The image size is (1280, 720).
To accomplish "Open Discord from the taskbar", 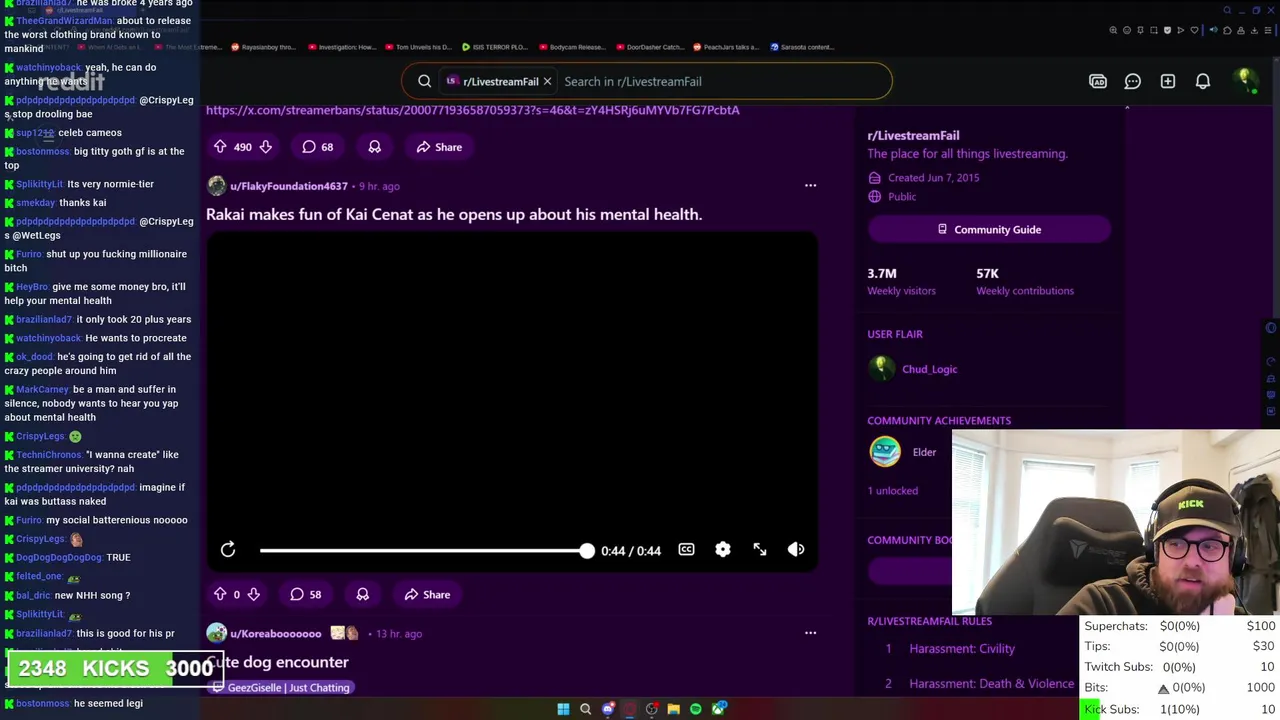I will (608, 709).
